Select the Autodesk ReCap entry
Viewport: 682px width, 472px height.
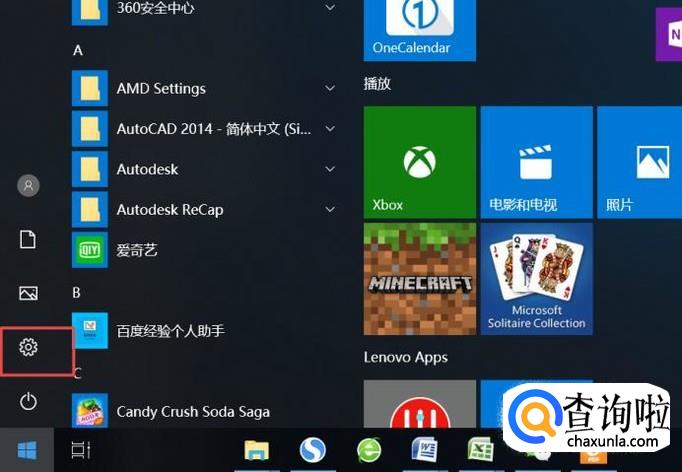204,209
